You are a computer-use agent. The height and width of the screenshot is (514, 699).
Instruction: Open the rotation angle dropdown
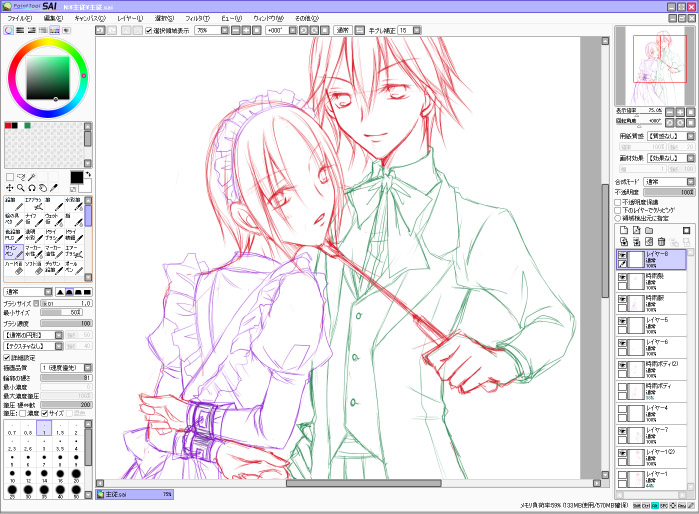click(292, 30)
